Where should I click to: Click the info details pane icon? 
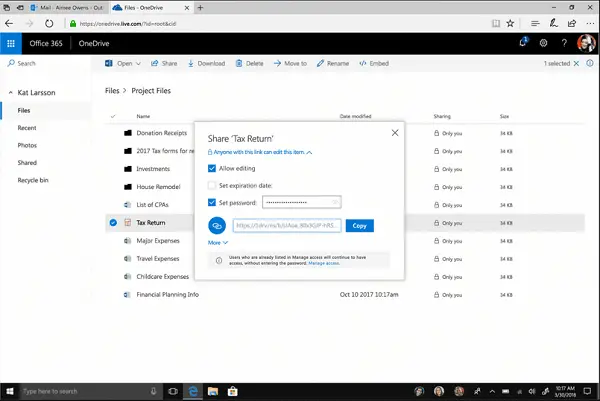click(590, 63)
